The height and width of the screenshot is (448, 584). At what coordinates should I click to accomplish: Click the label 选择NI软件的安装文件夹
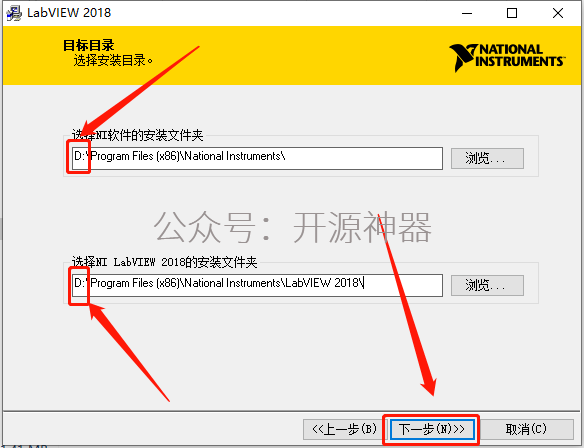(137, 135)
